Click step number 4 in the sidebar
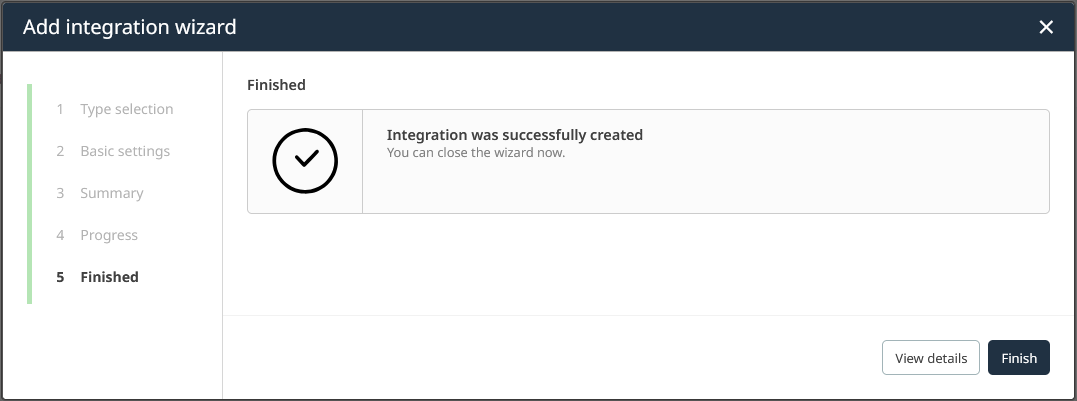The height and width of the screenshot is (401, 1077). tap(60, 235)
